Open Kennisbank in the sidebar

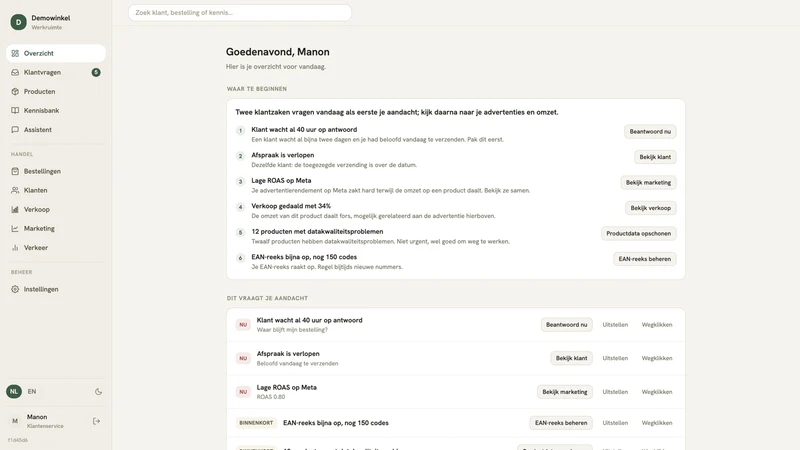56,110
